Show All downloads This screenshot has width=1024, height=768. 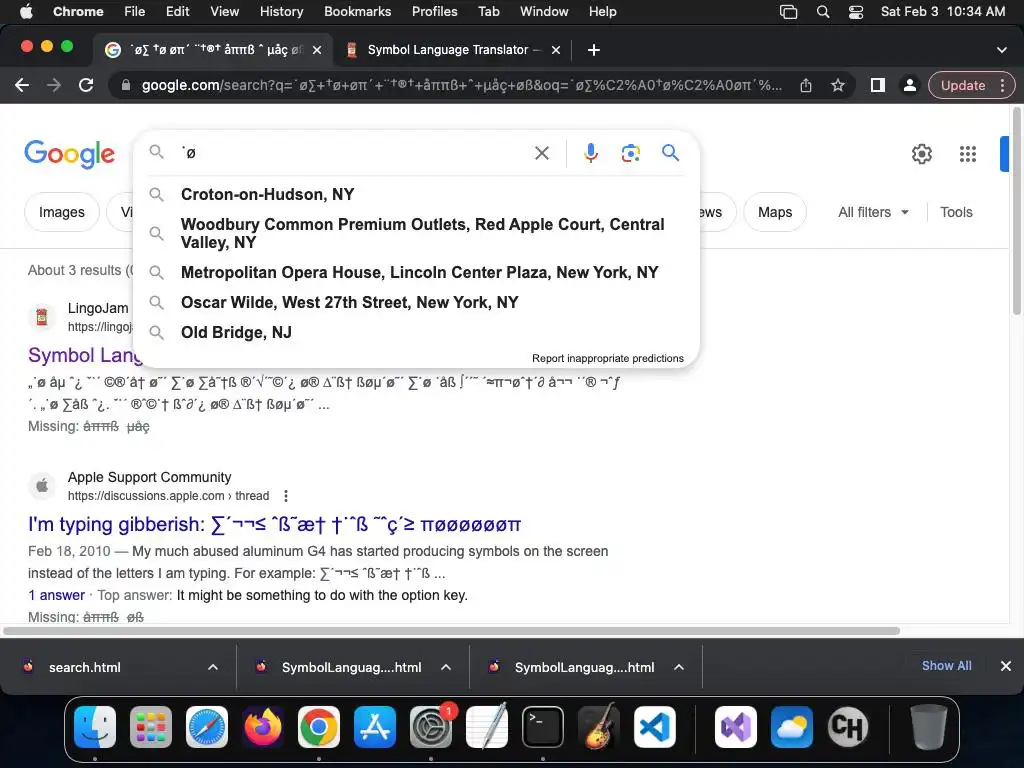pos(946,665)
